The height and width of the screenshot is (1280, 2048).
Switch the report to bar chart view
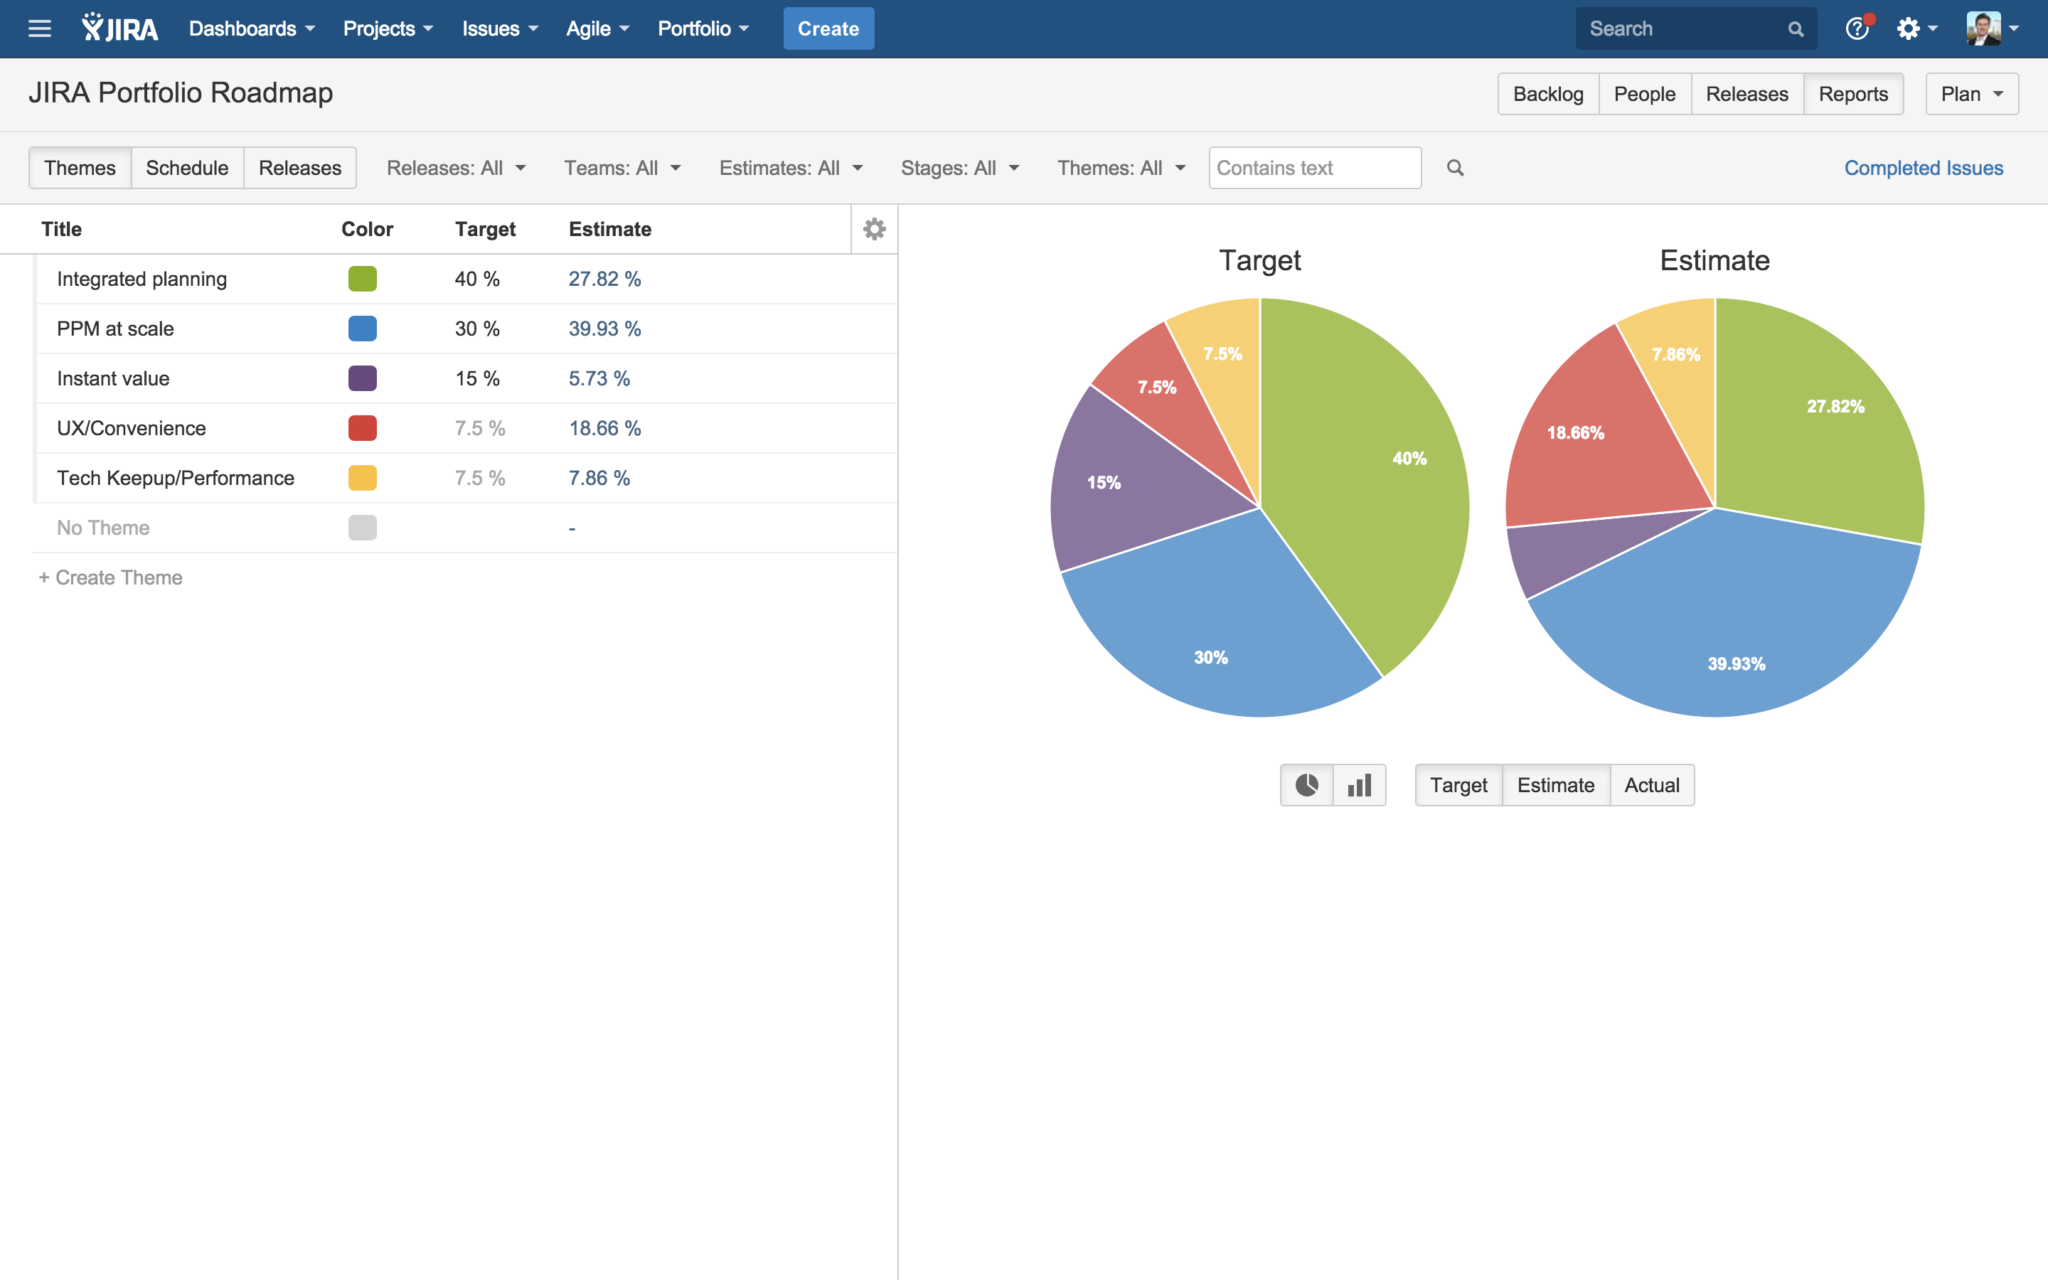[1359, 785]
